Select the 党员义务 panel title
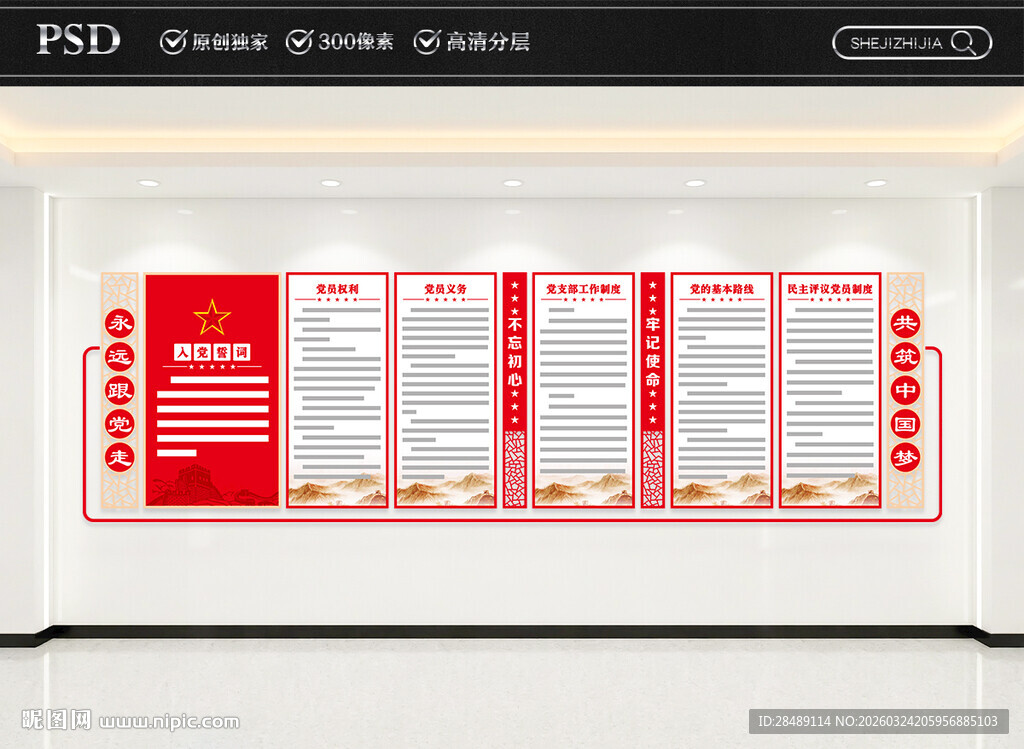 445,289
